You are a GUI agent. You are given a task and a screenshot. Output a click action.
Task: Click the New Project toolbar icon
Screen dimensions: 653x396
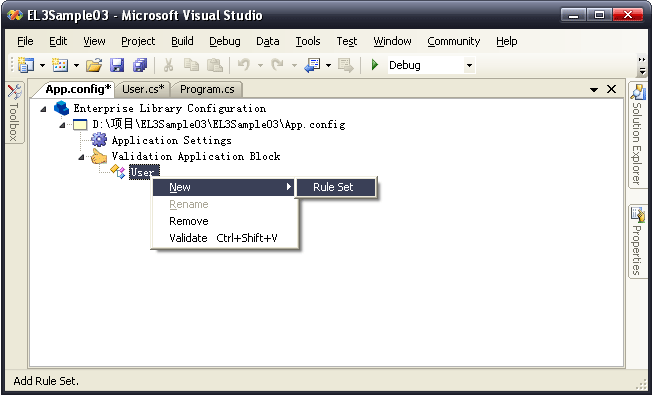(x=26, y=65)
